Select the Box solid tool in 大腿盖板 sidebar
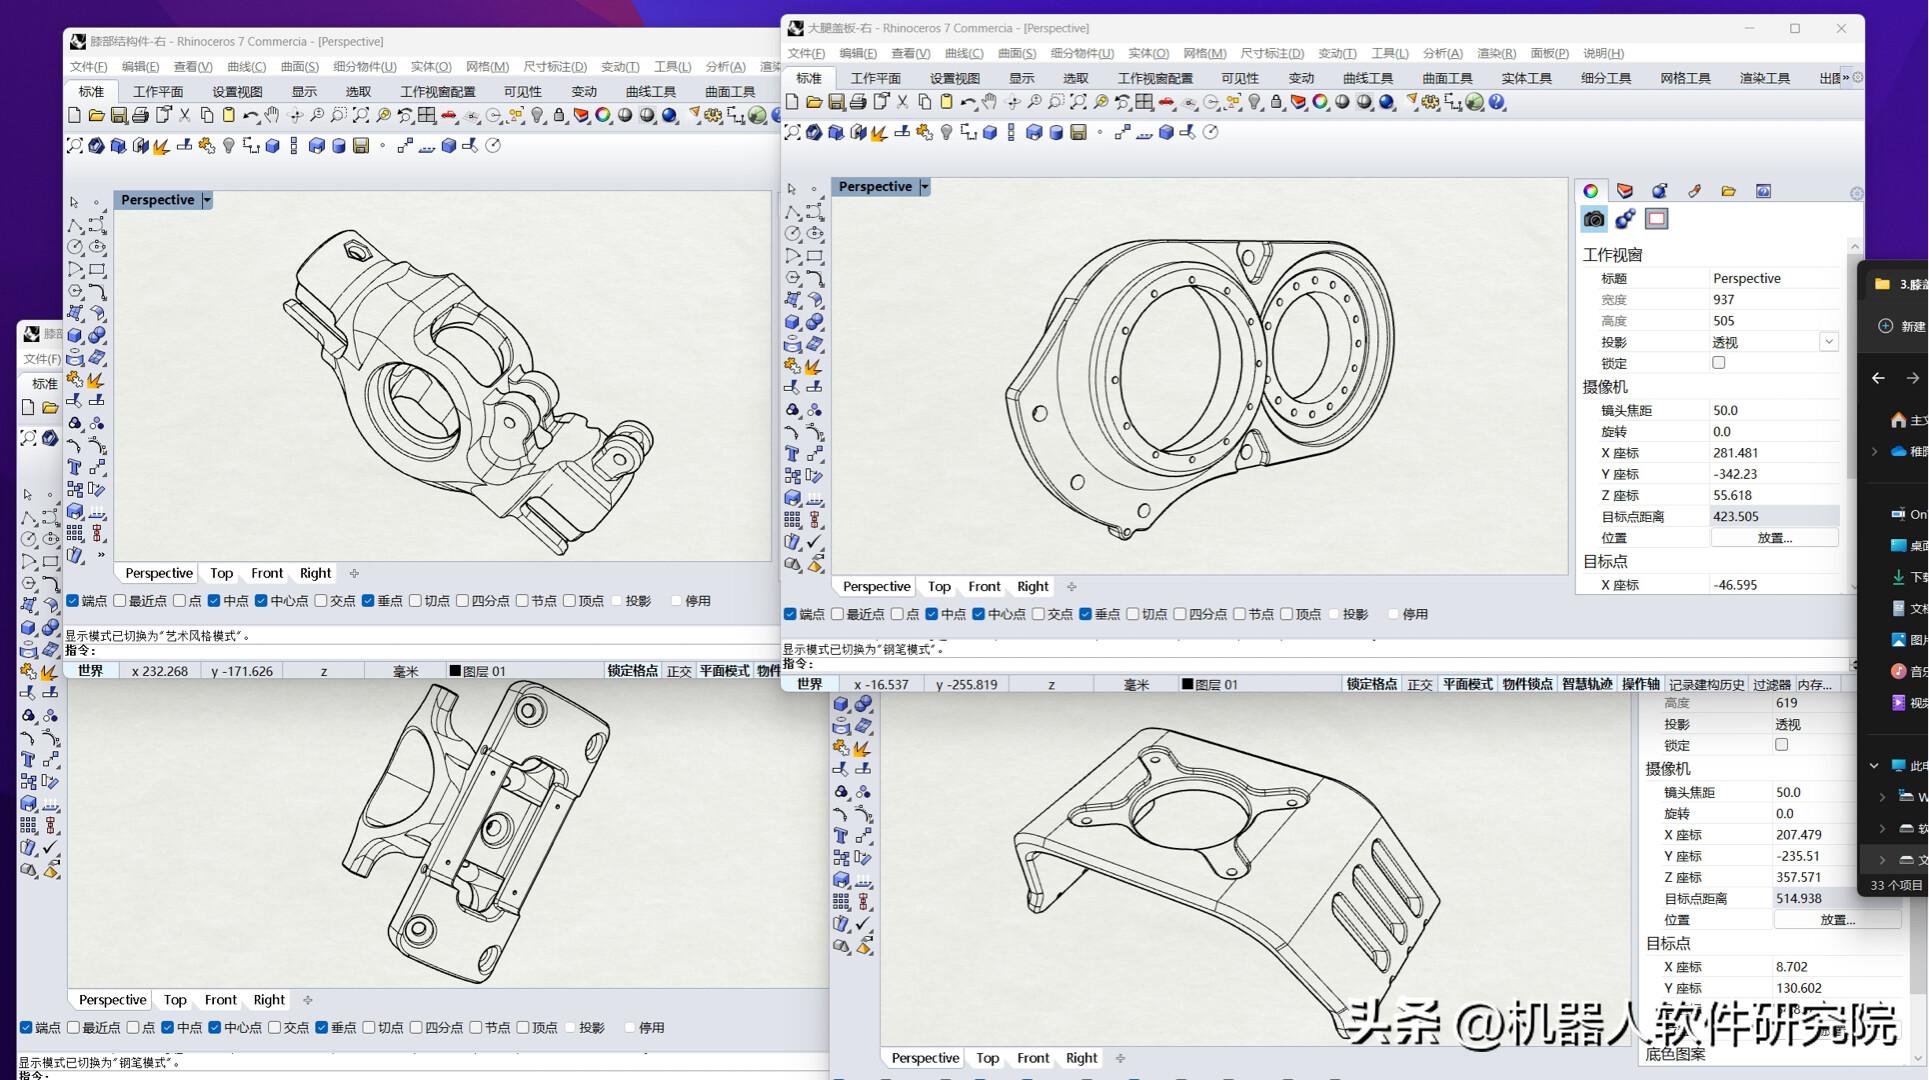 [x=792, y=322]
